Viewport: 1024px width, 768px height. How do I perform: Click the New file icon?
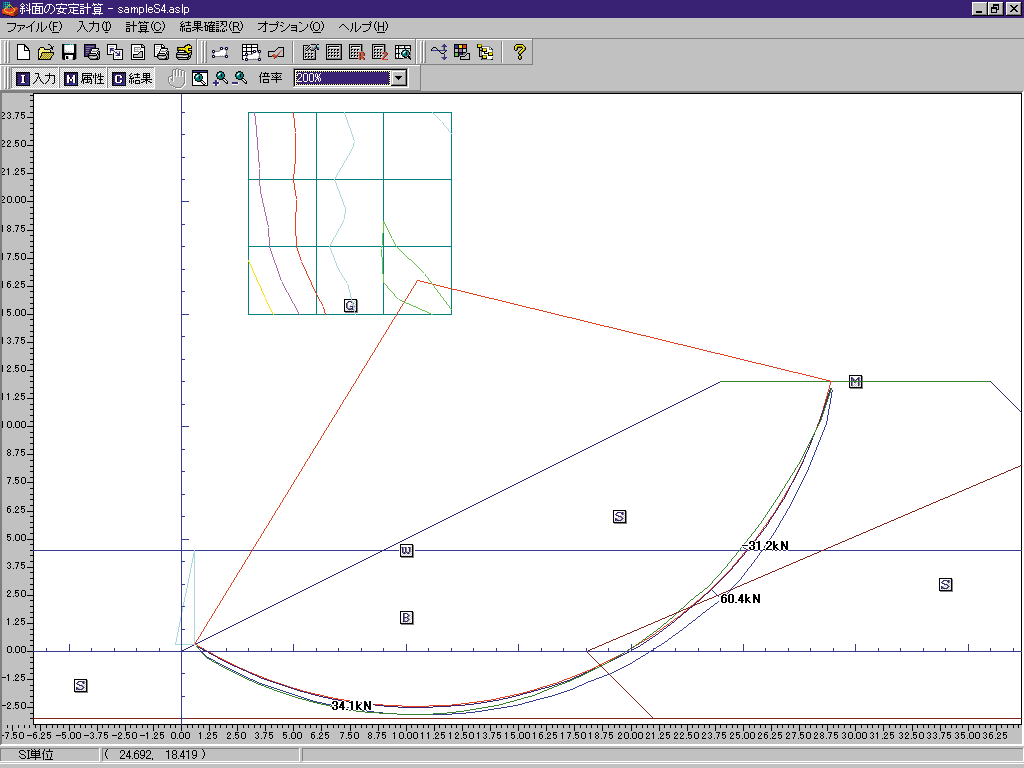22,52
